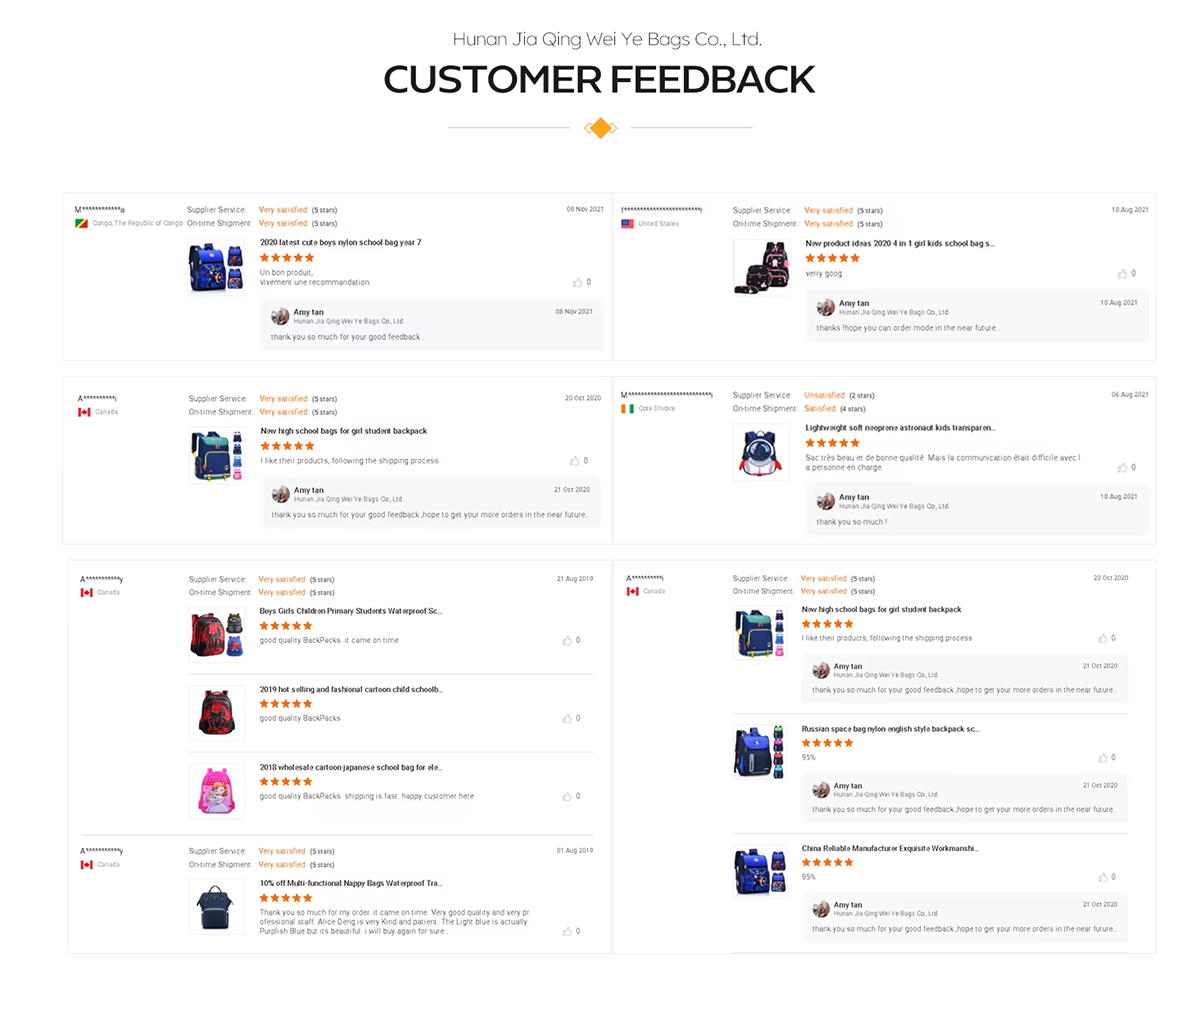Click thumbs-up on the French astronaut backpack review
The image size is (1200, 1011).
[x=1122, y=467]
